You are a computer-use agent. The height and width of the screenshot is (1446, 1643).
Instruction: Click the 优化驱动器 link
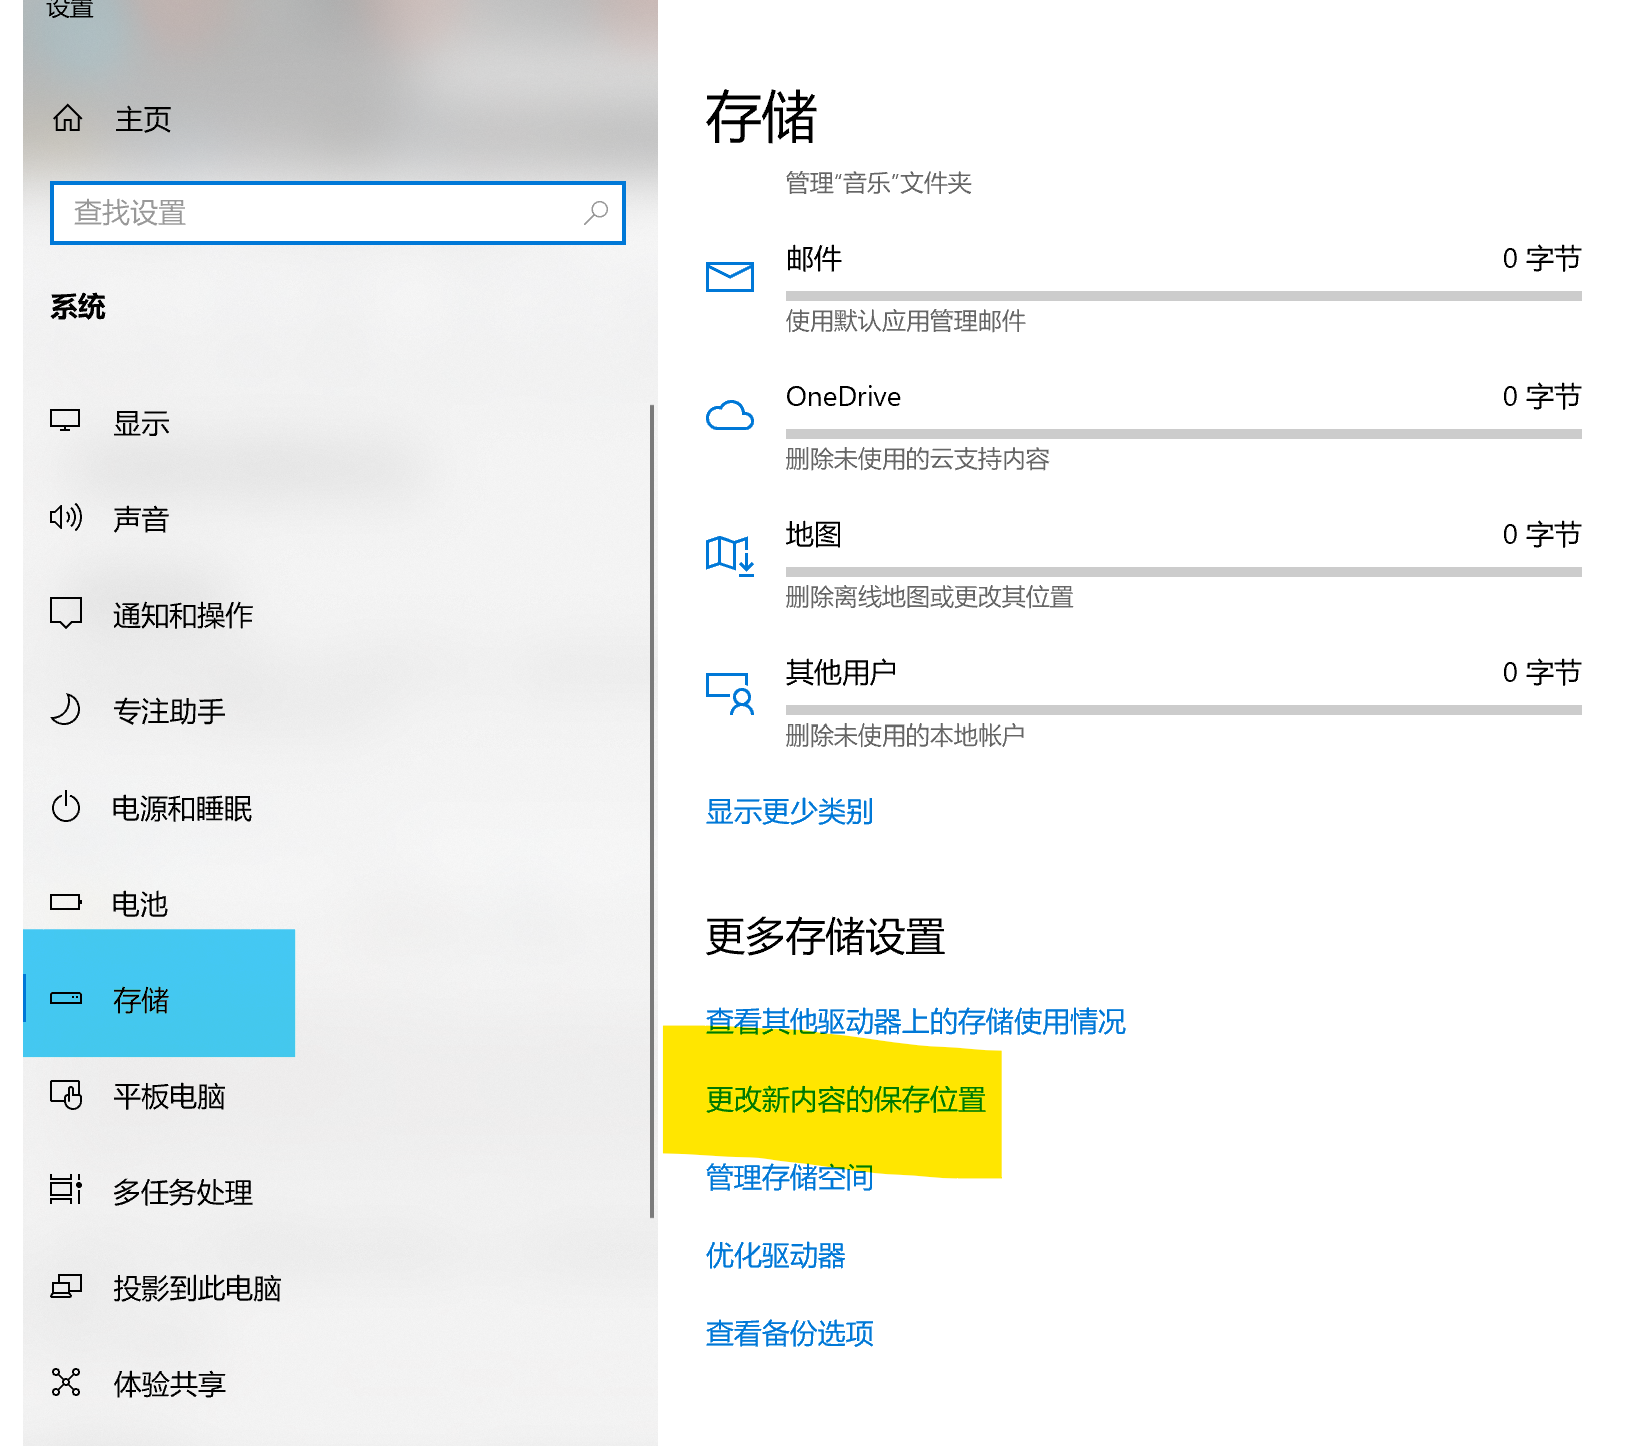775,1255
